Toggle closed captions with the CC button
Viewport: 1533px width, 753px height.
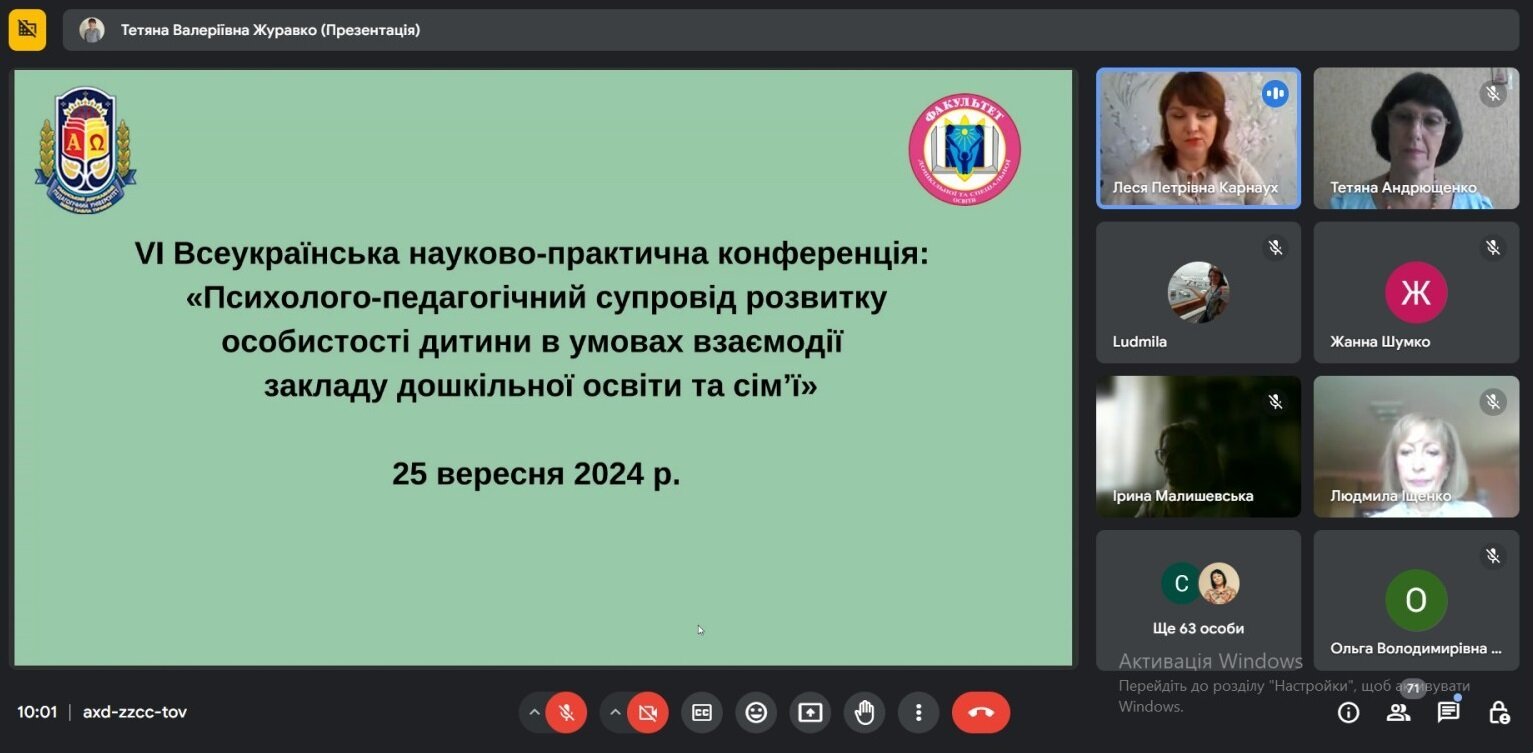point(702,713)
